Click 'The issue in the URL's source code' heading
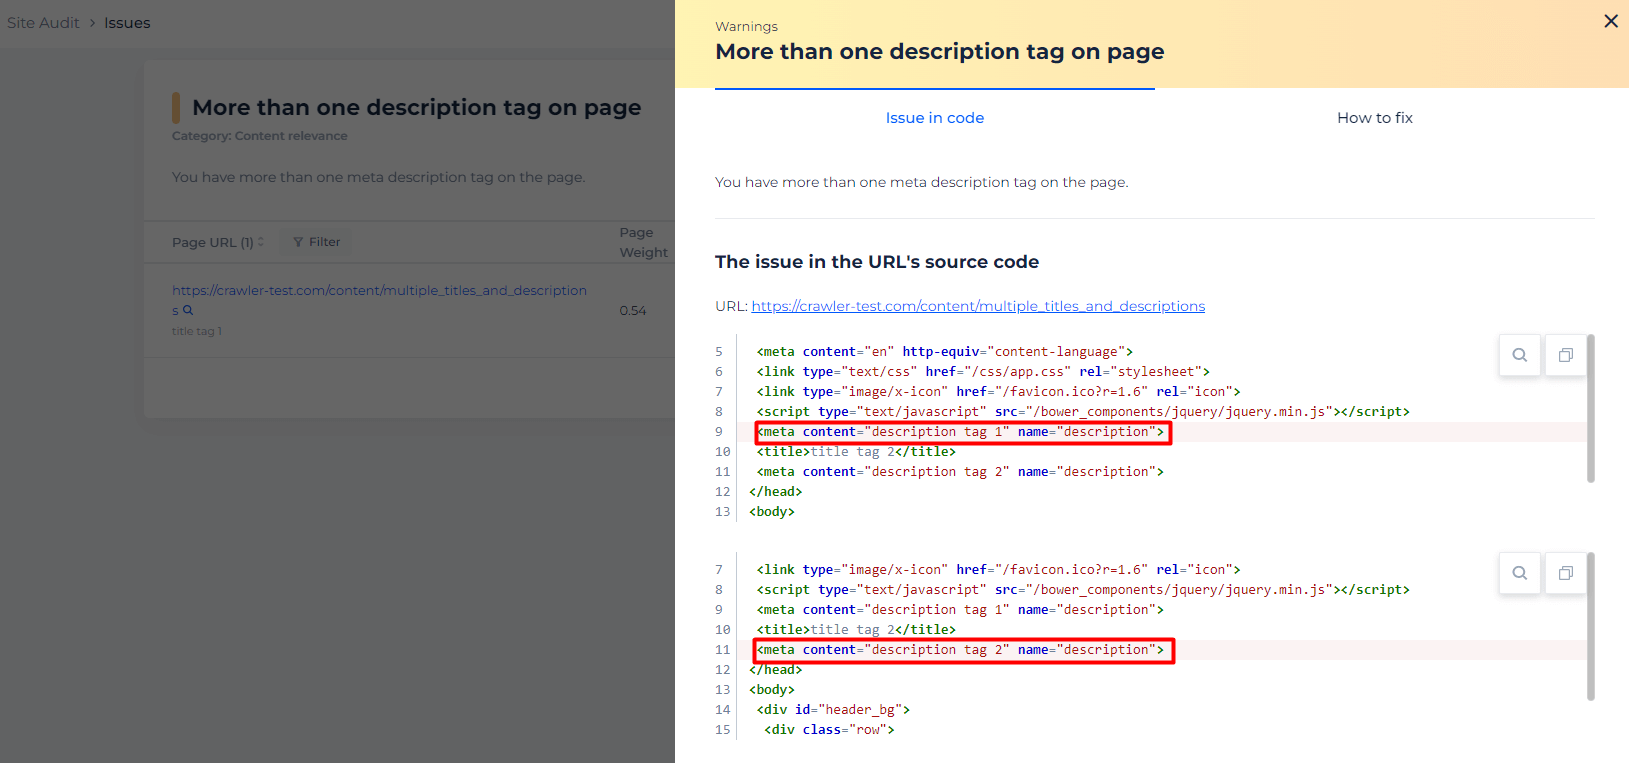The width and height of the screenshot is (1629, 763). (x=877, y=262)
